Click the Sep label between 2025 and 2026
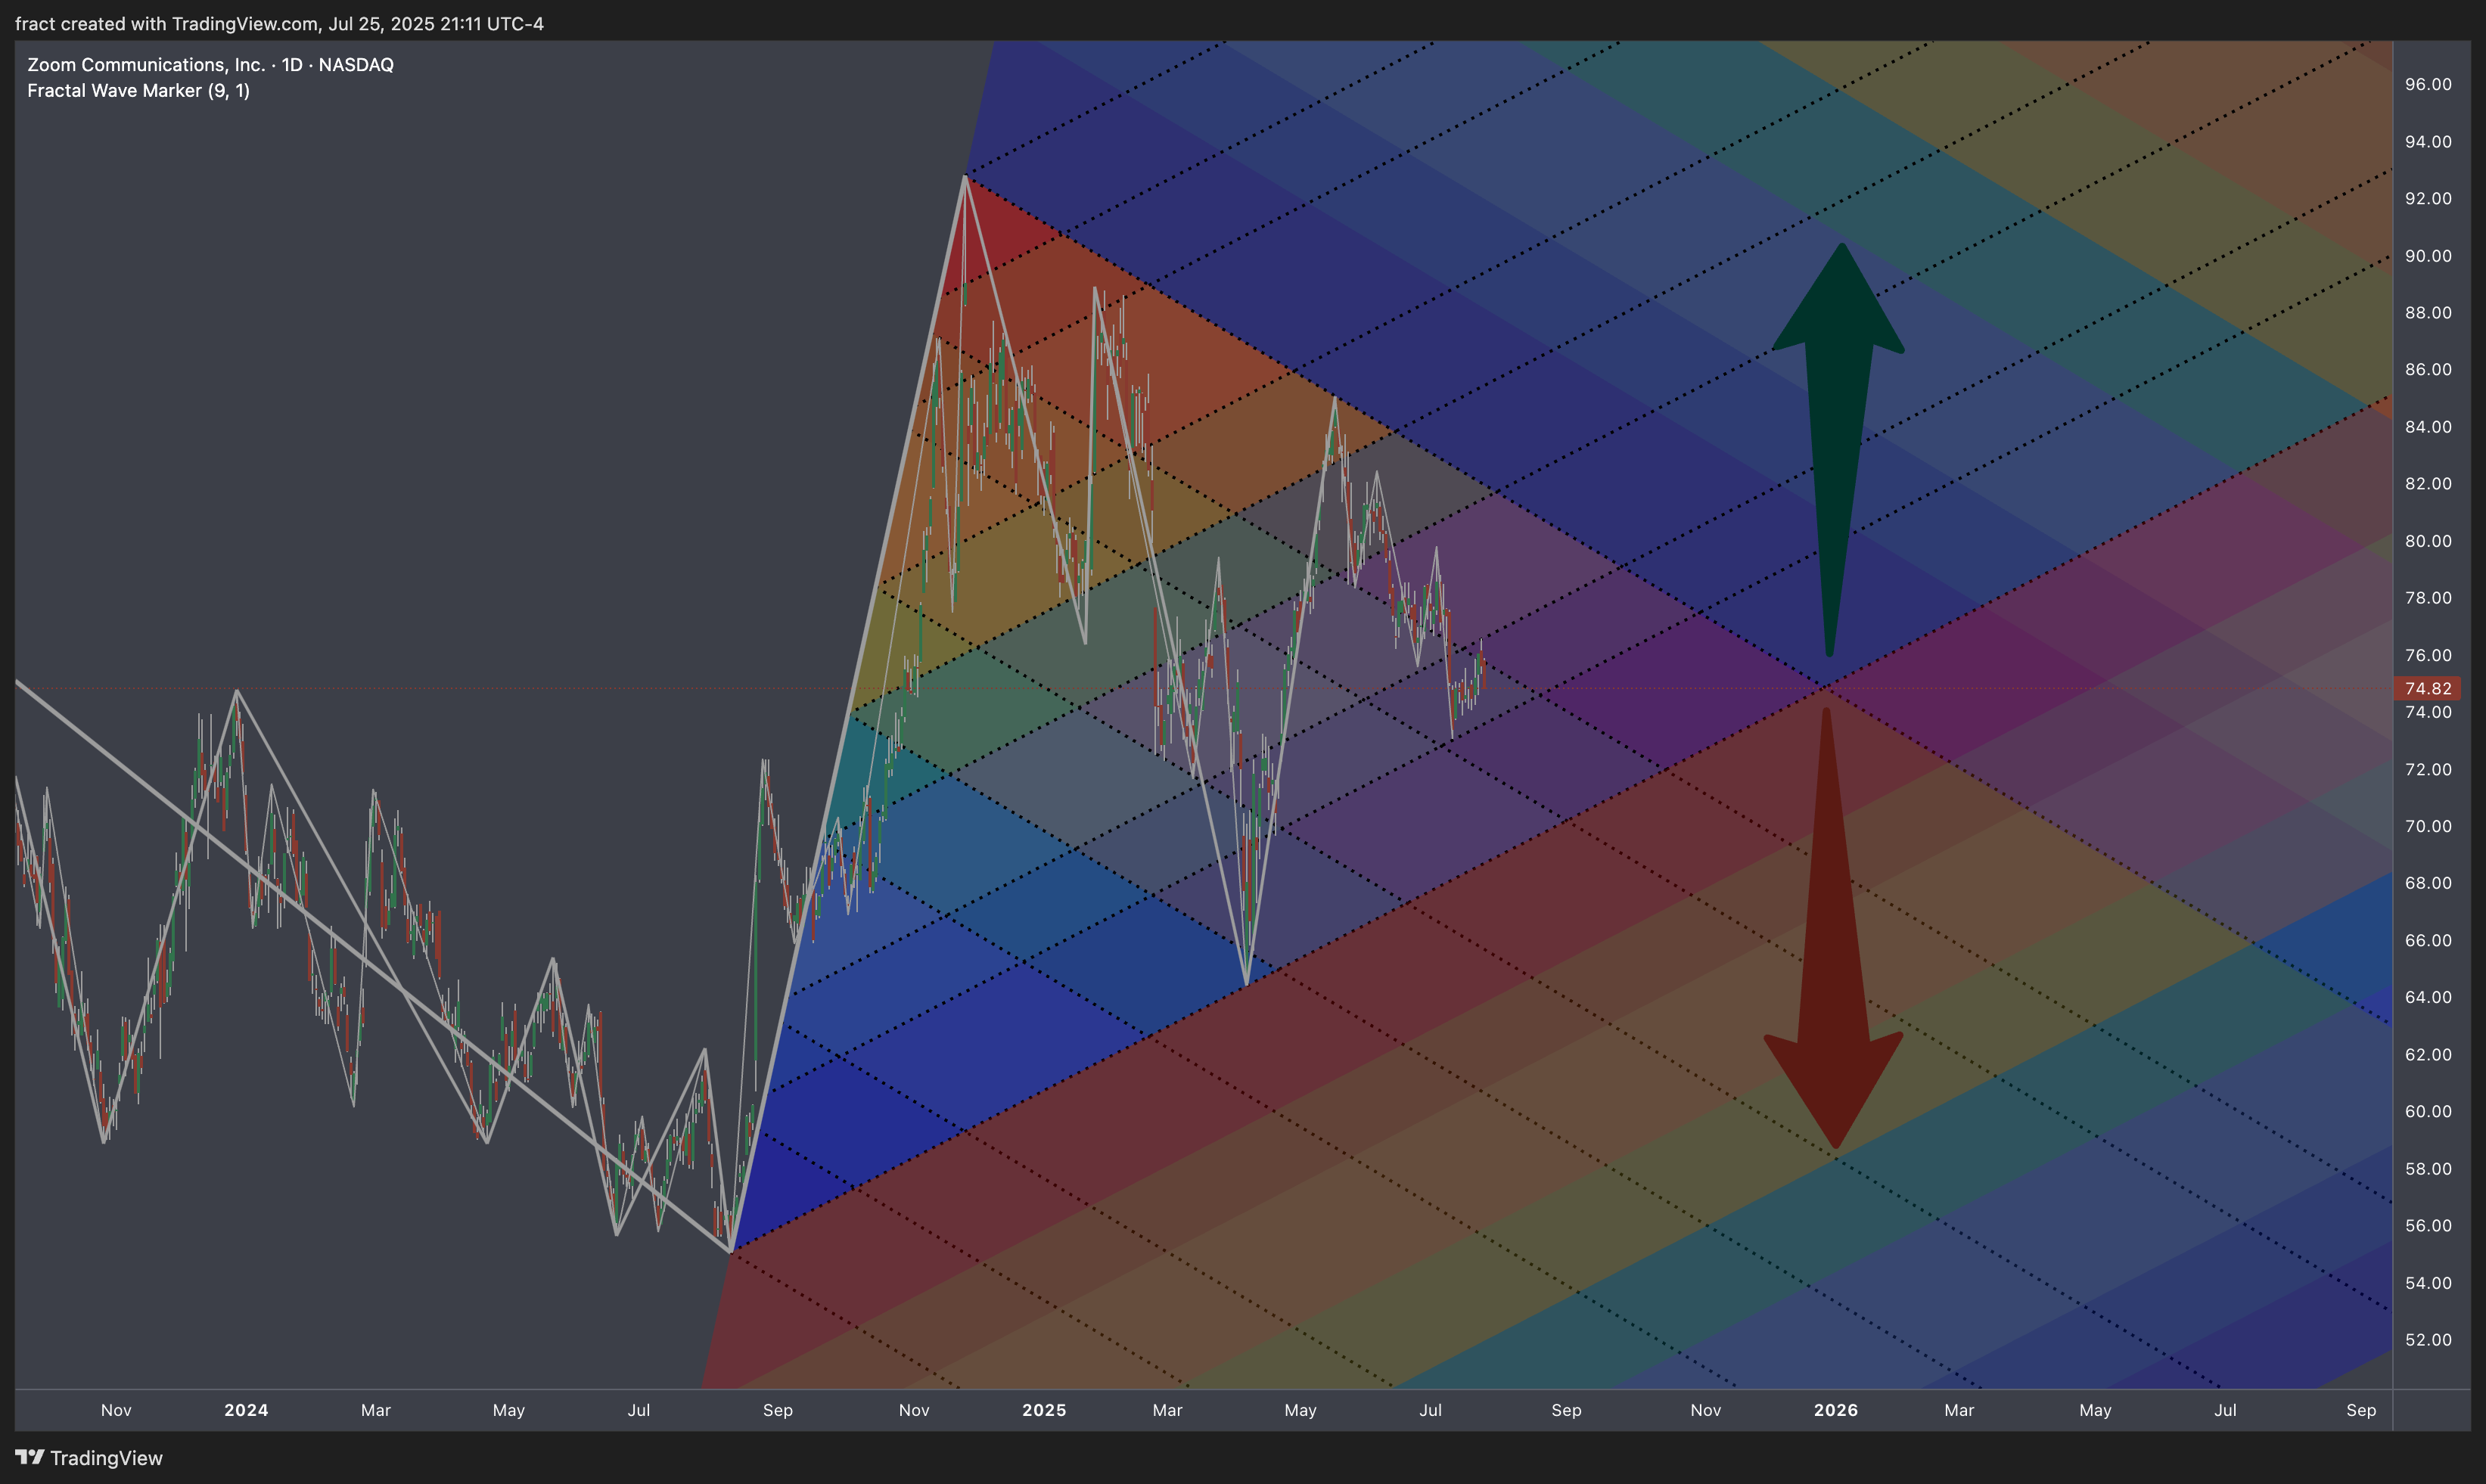Viewport: 2486px width, 1484px height. [x=1566, y=1410]
